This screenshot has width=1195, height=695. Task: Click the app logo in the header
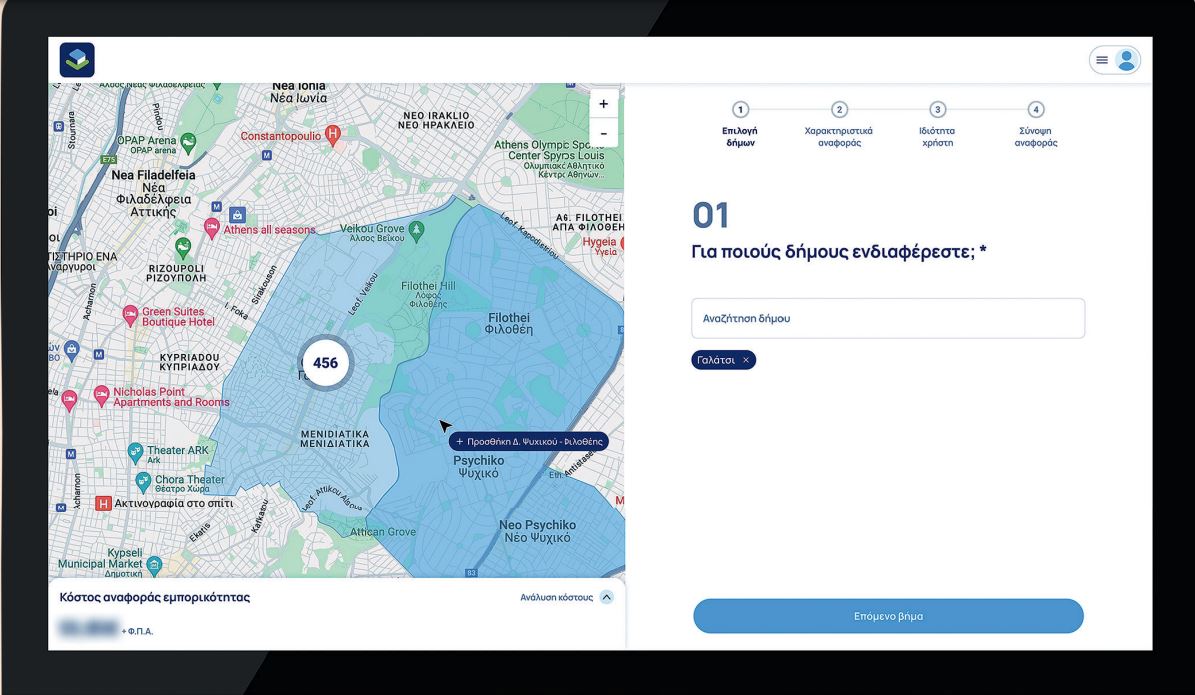click(77, 60)
